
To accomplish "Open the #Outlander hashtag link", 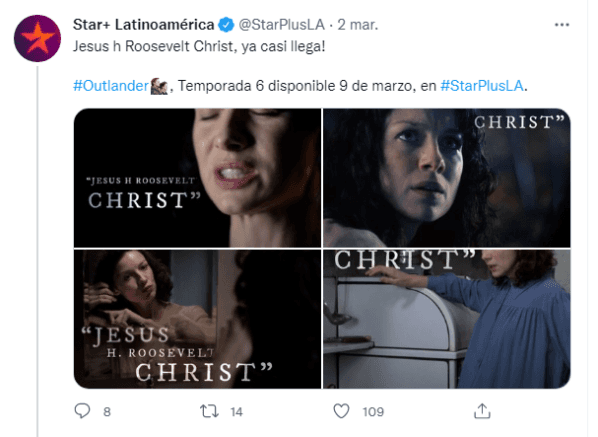I will (111, 86).
